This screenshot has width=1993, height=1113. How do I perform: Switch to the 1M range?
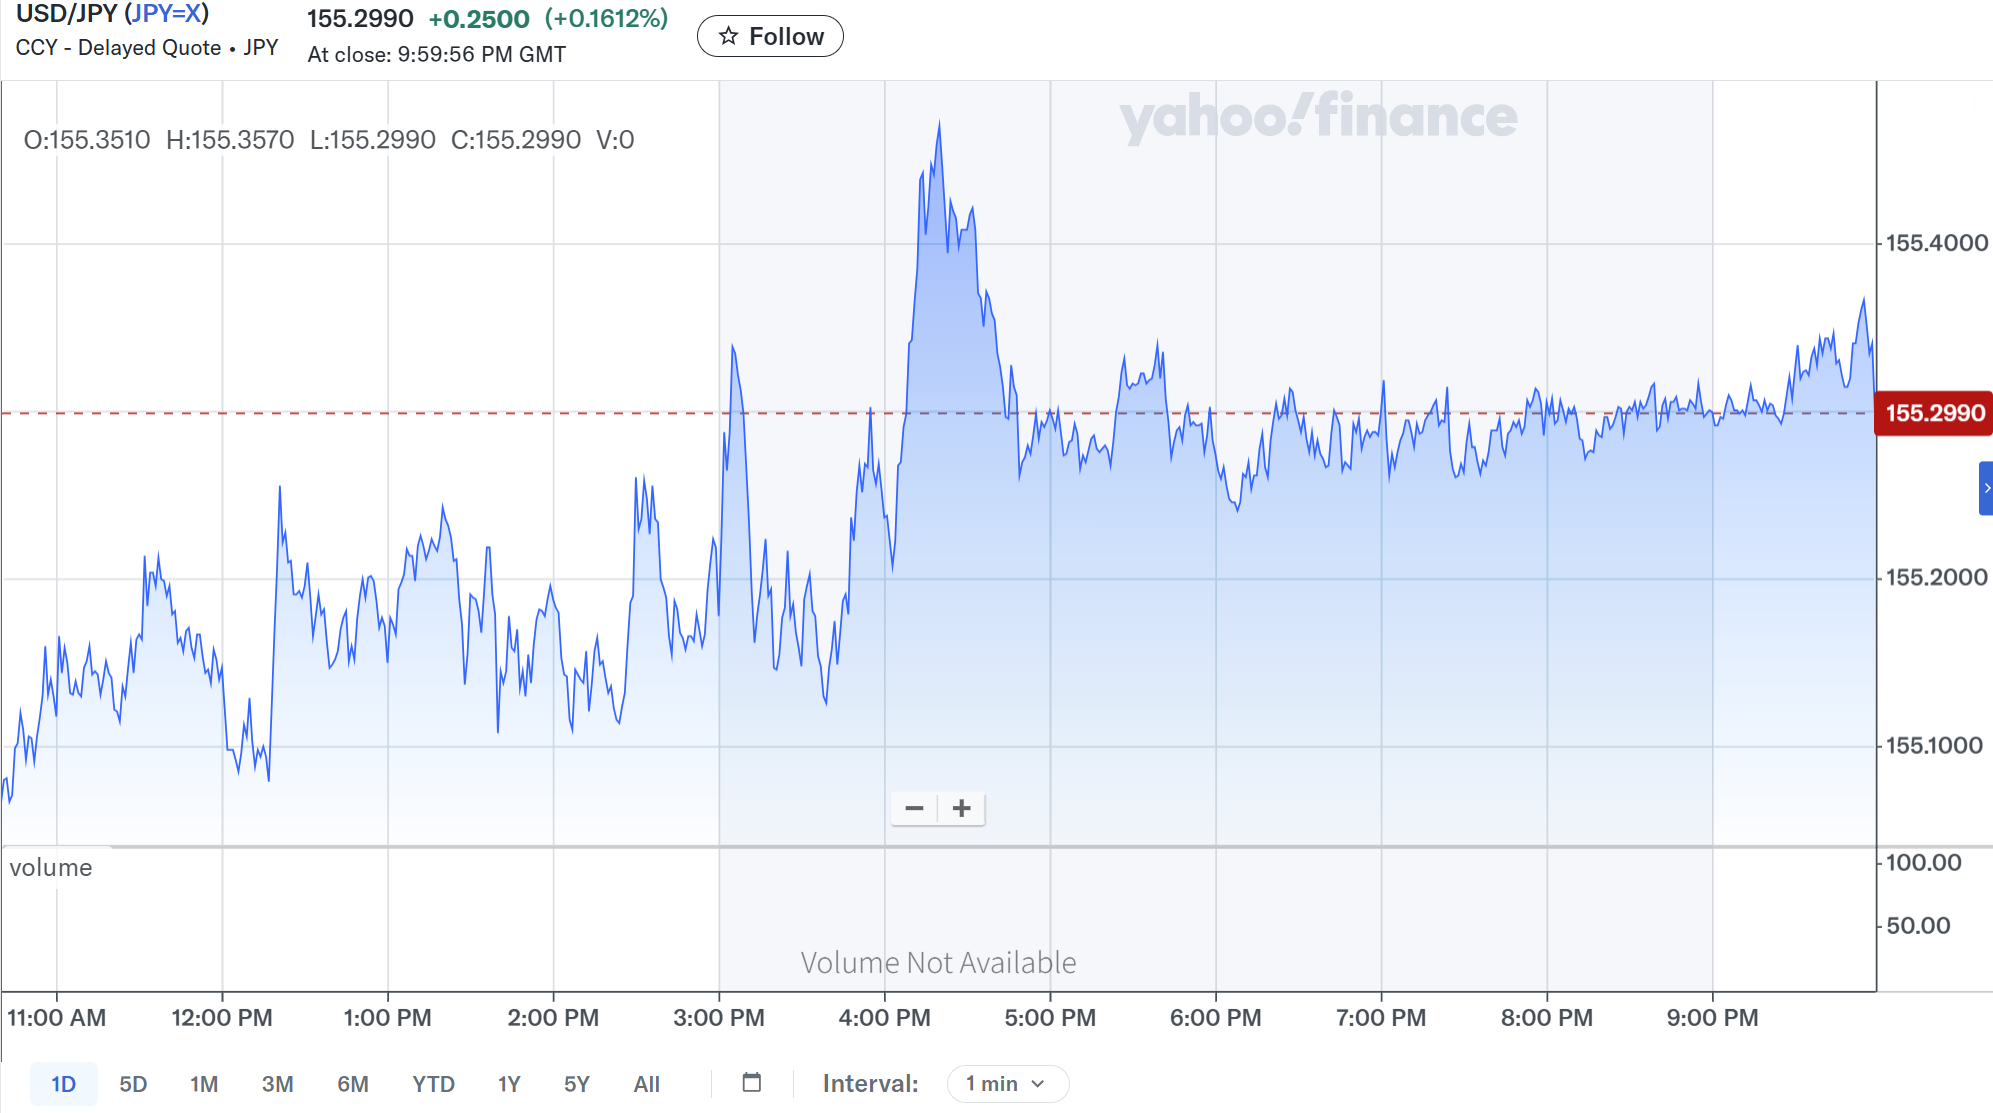(x=204, y=1084)
